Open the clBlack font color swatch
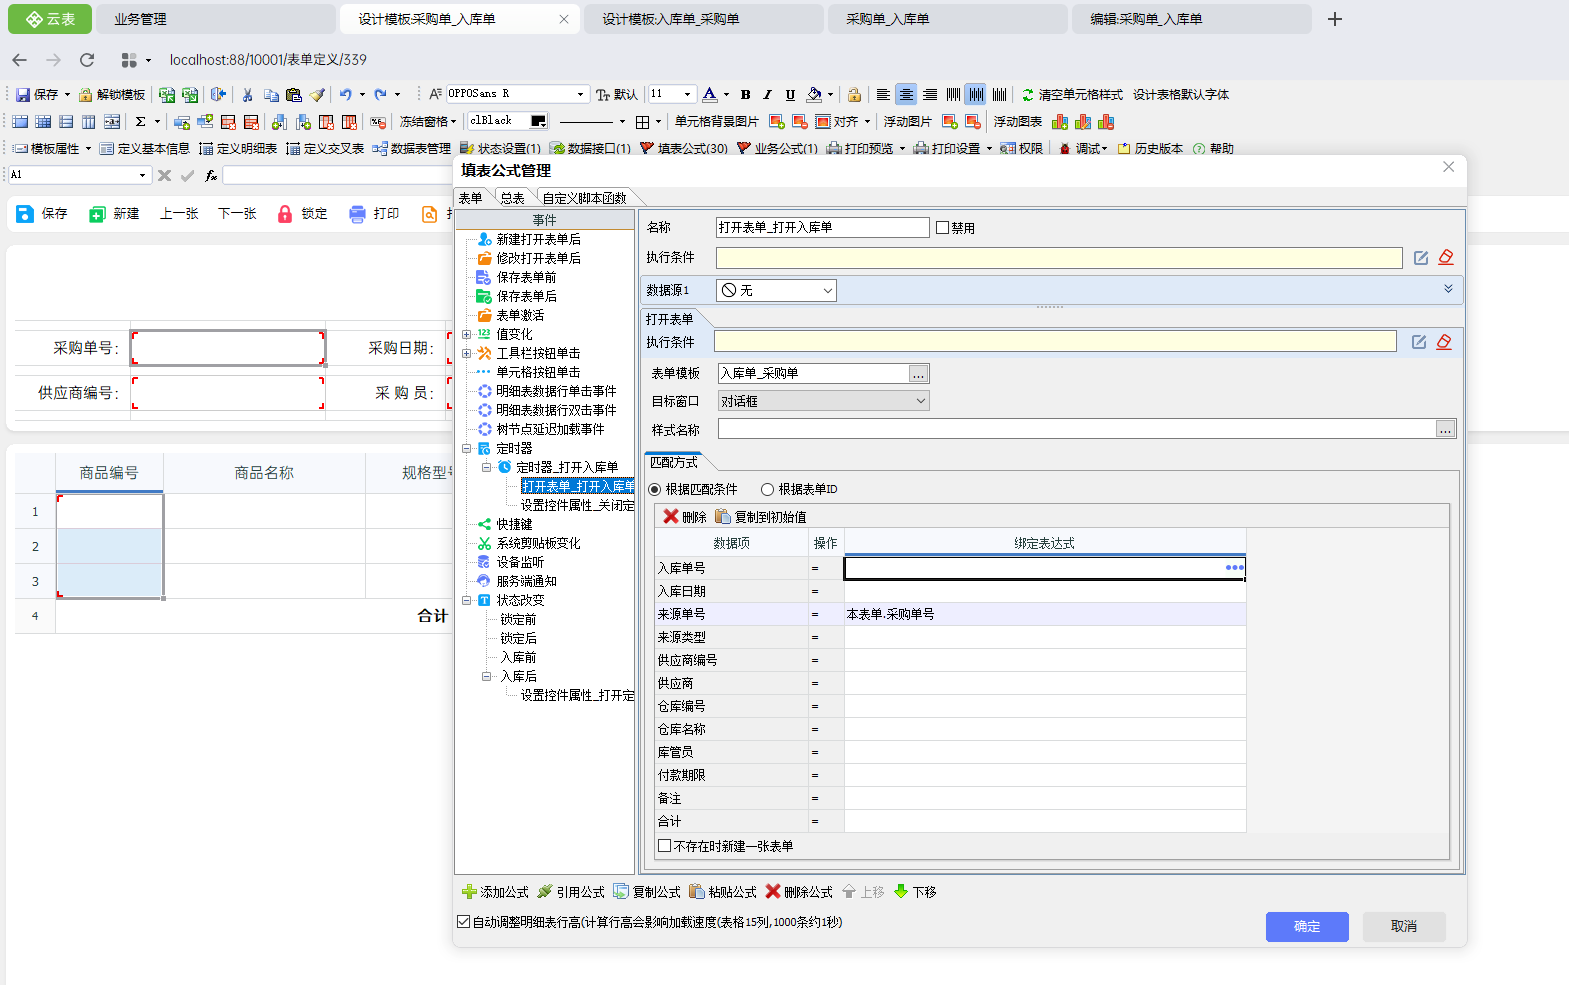The height and width of the screenshot is (985, 1569). (x=538, y=121)
